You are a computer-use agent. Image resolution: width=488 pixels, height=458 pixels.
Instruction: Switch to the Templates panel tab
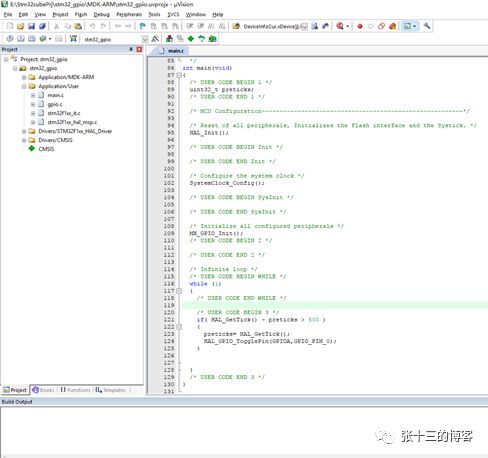(111, 390)
